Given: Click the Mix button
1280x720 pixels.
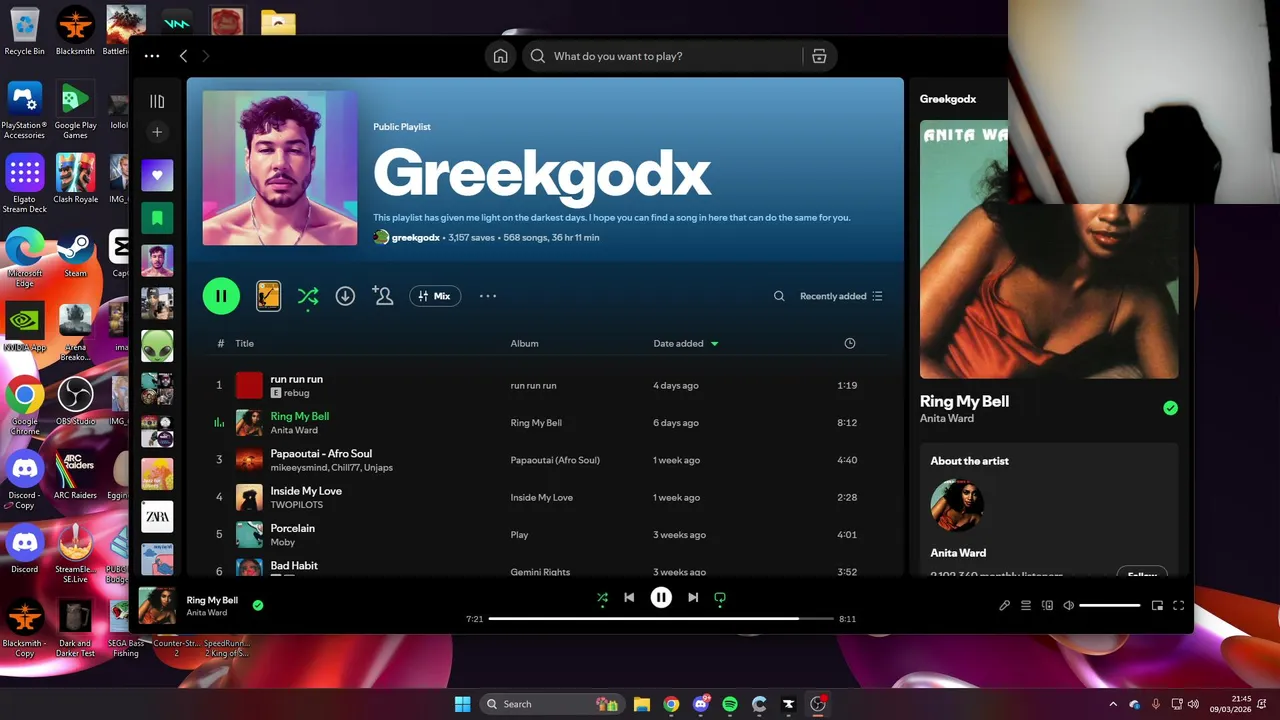Looking at the screenshot, I should click(435, 296).
